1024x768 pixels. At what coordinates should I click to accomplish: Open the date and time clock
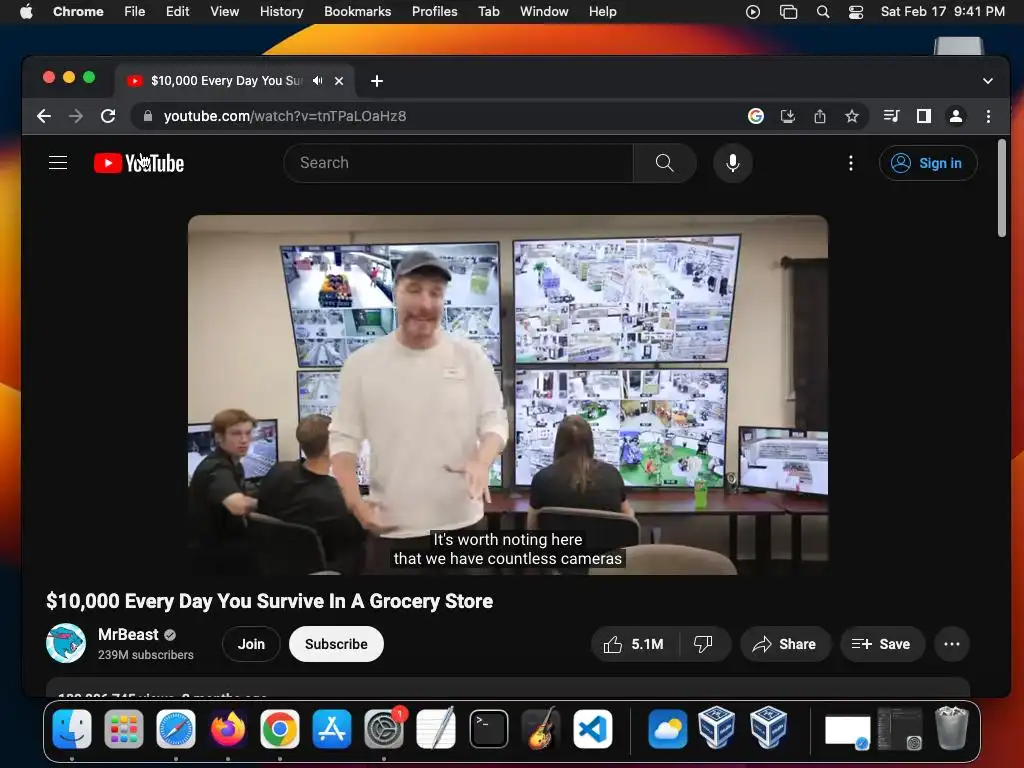(x=942, y=11)
